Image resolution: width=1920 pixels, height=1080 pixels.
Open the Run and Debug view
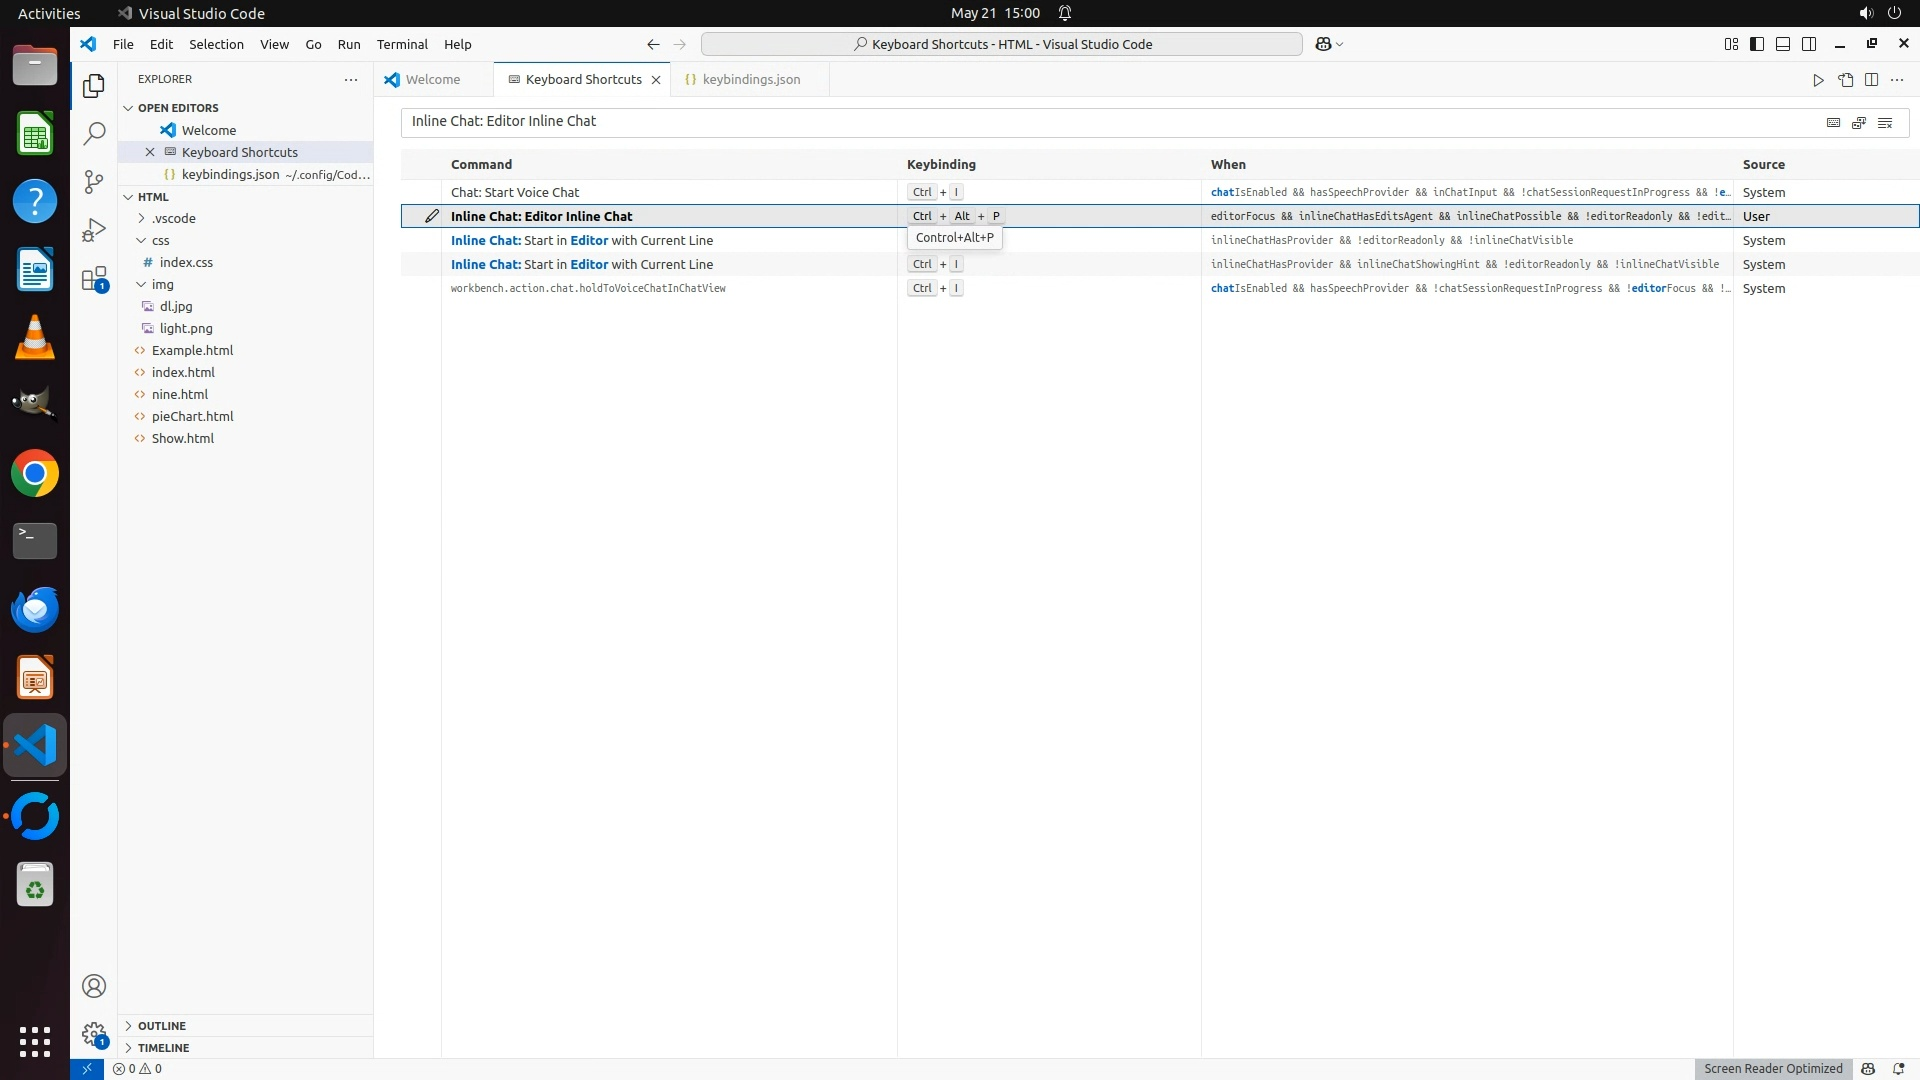tap(94, 230)
